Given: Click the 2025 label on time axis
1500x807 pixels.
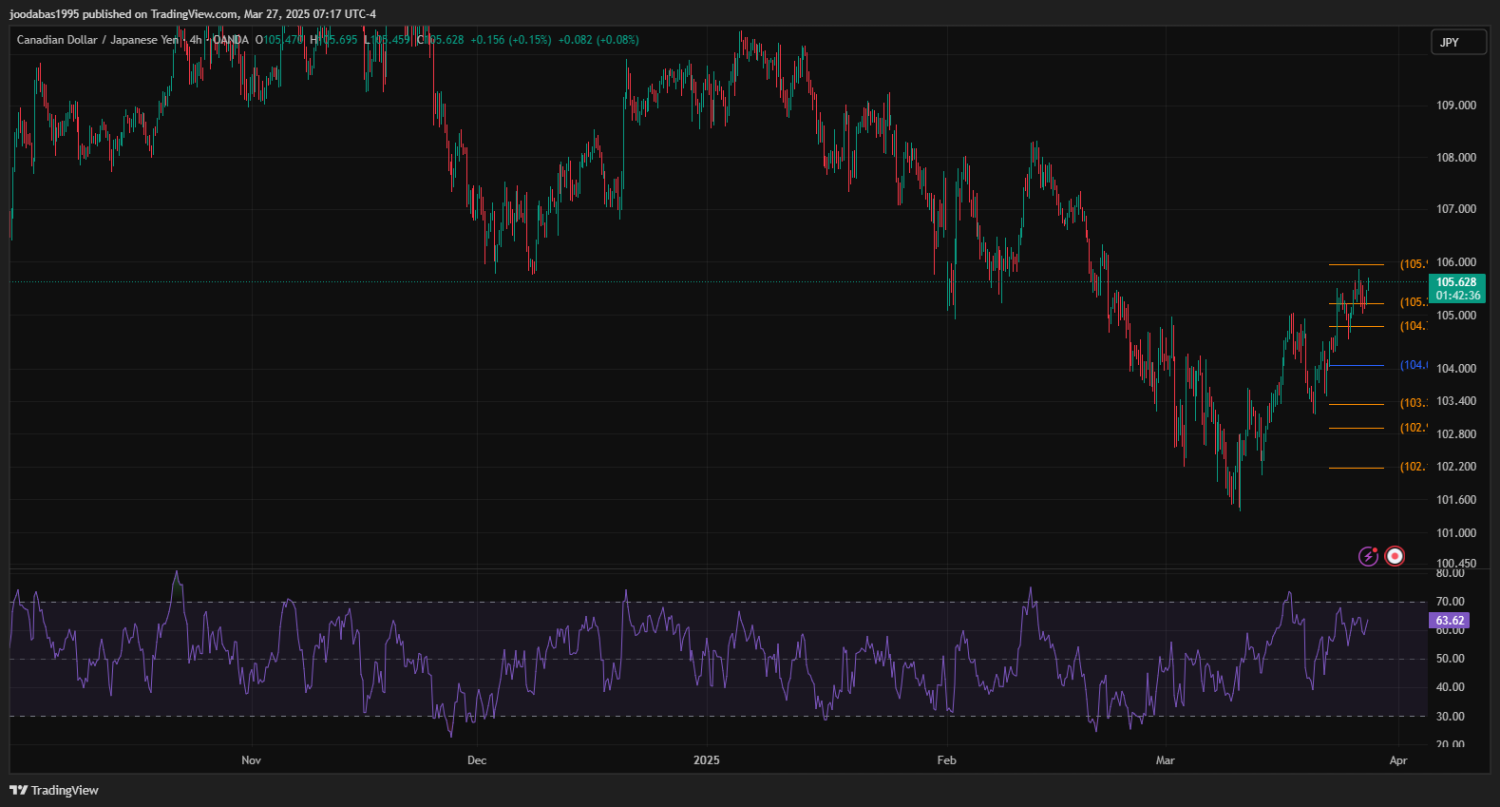Looking at the screenshot, I should click(x=707, y=760).
